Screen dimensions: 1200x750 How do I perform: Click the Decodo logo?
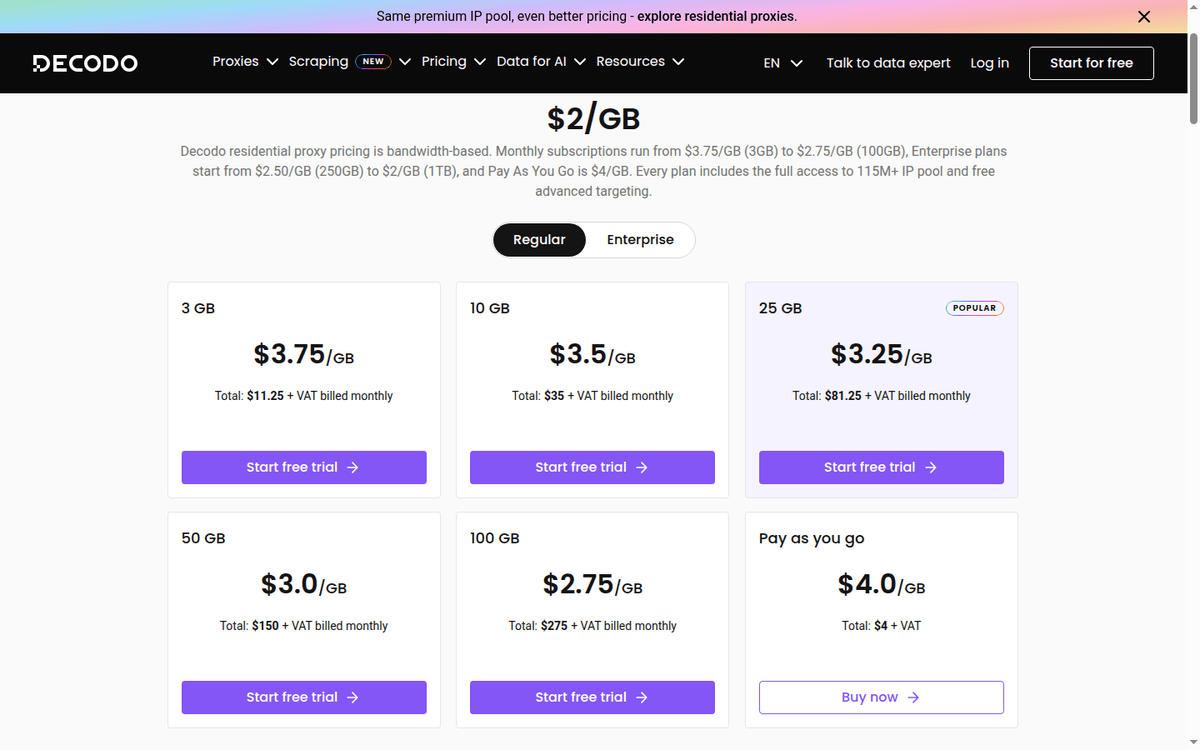click(x=85, y=63)
